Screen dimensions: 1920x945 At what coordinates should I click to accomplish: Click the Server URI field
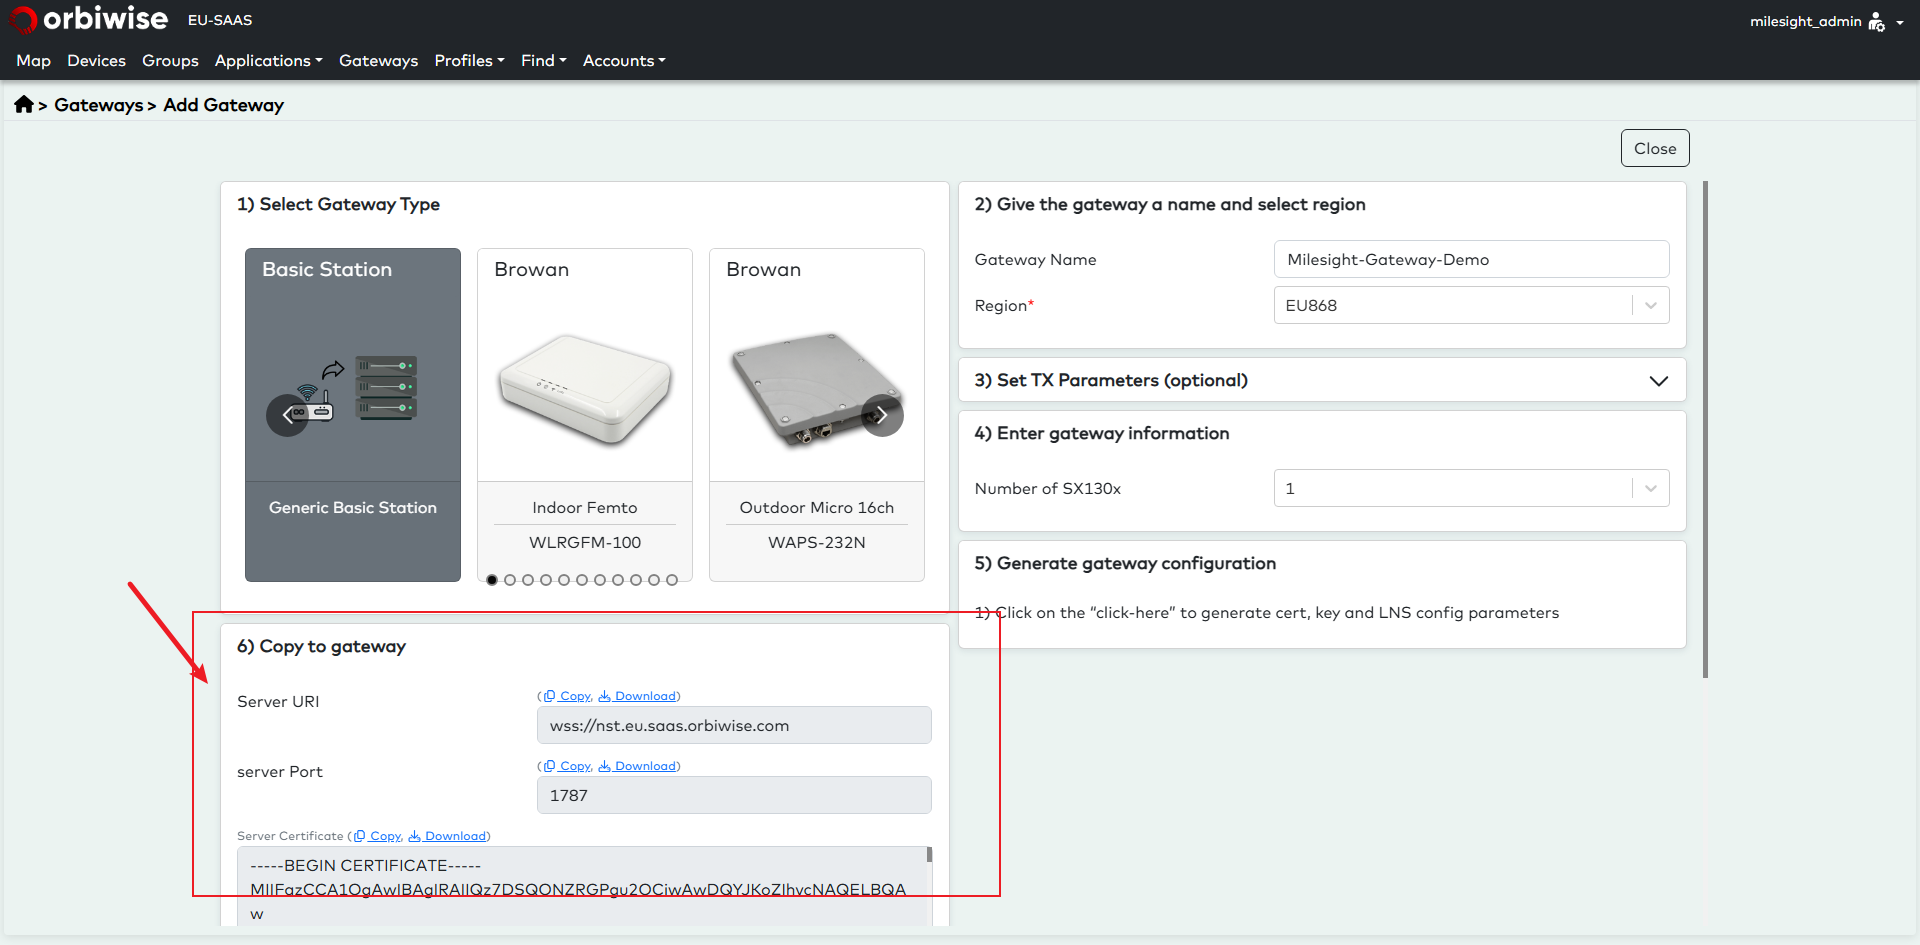pyautogui.click(x=734, y=725)
